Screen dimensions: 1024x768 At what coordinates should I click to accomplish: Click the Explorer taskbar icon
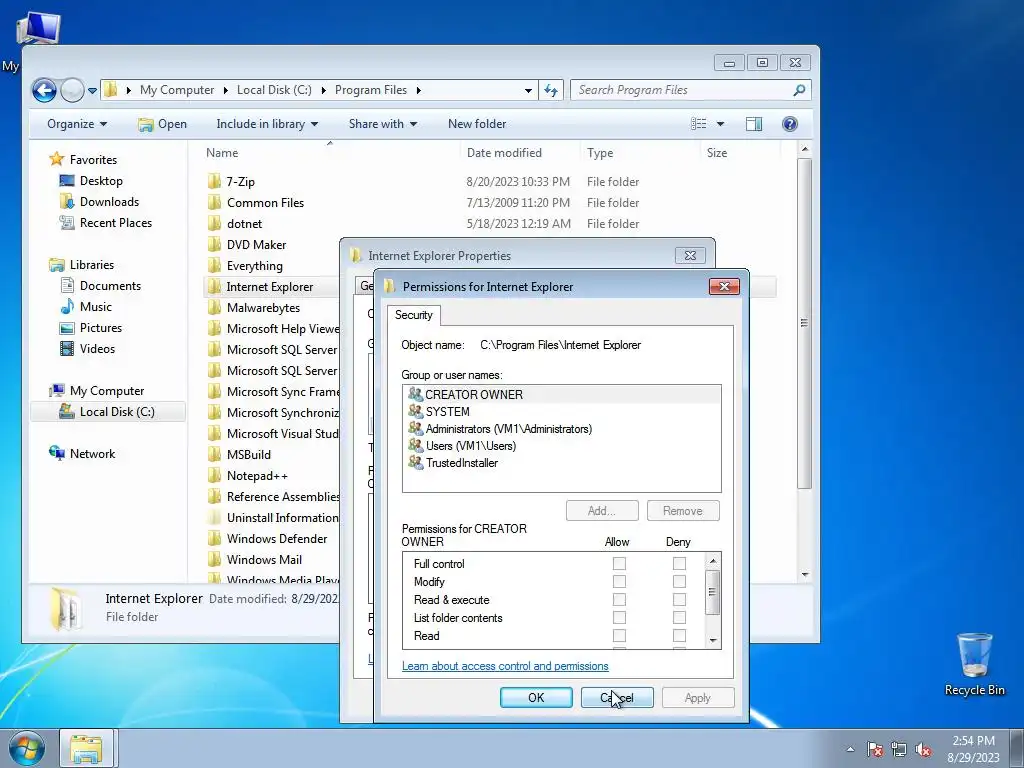pyautogui.click(x=86, y=748)
